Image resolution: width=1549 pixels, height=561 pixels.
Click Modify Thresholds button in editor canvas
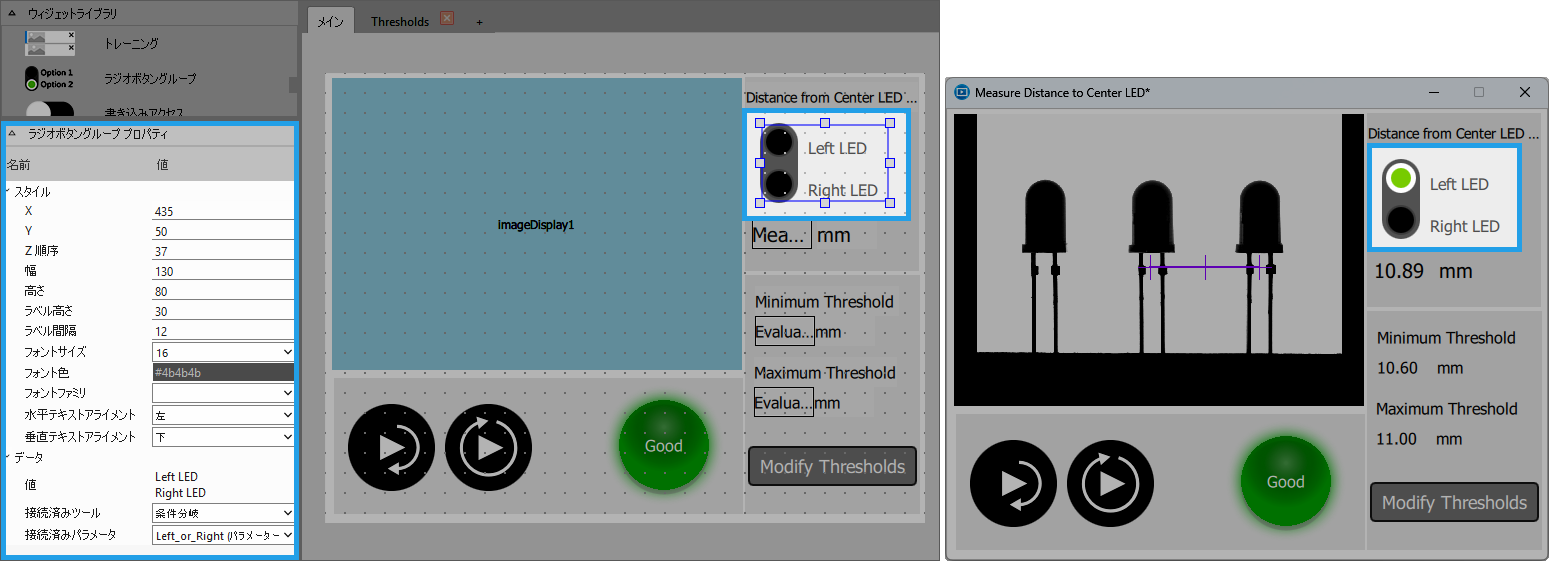pyautogui.click(x=832, y=466)
